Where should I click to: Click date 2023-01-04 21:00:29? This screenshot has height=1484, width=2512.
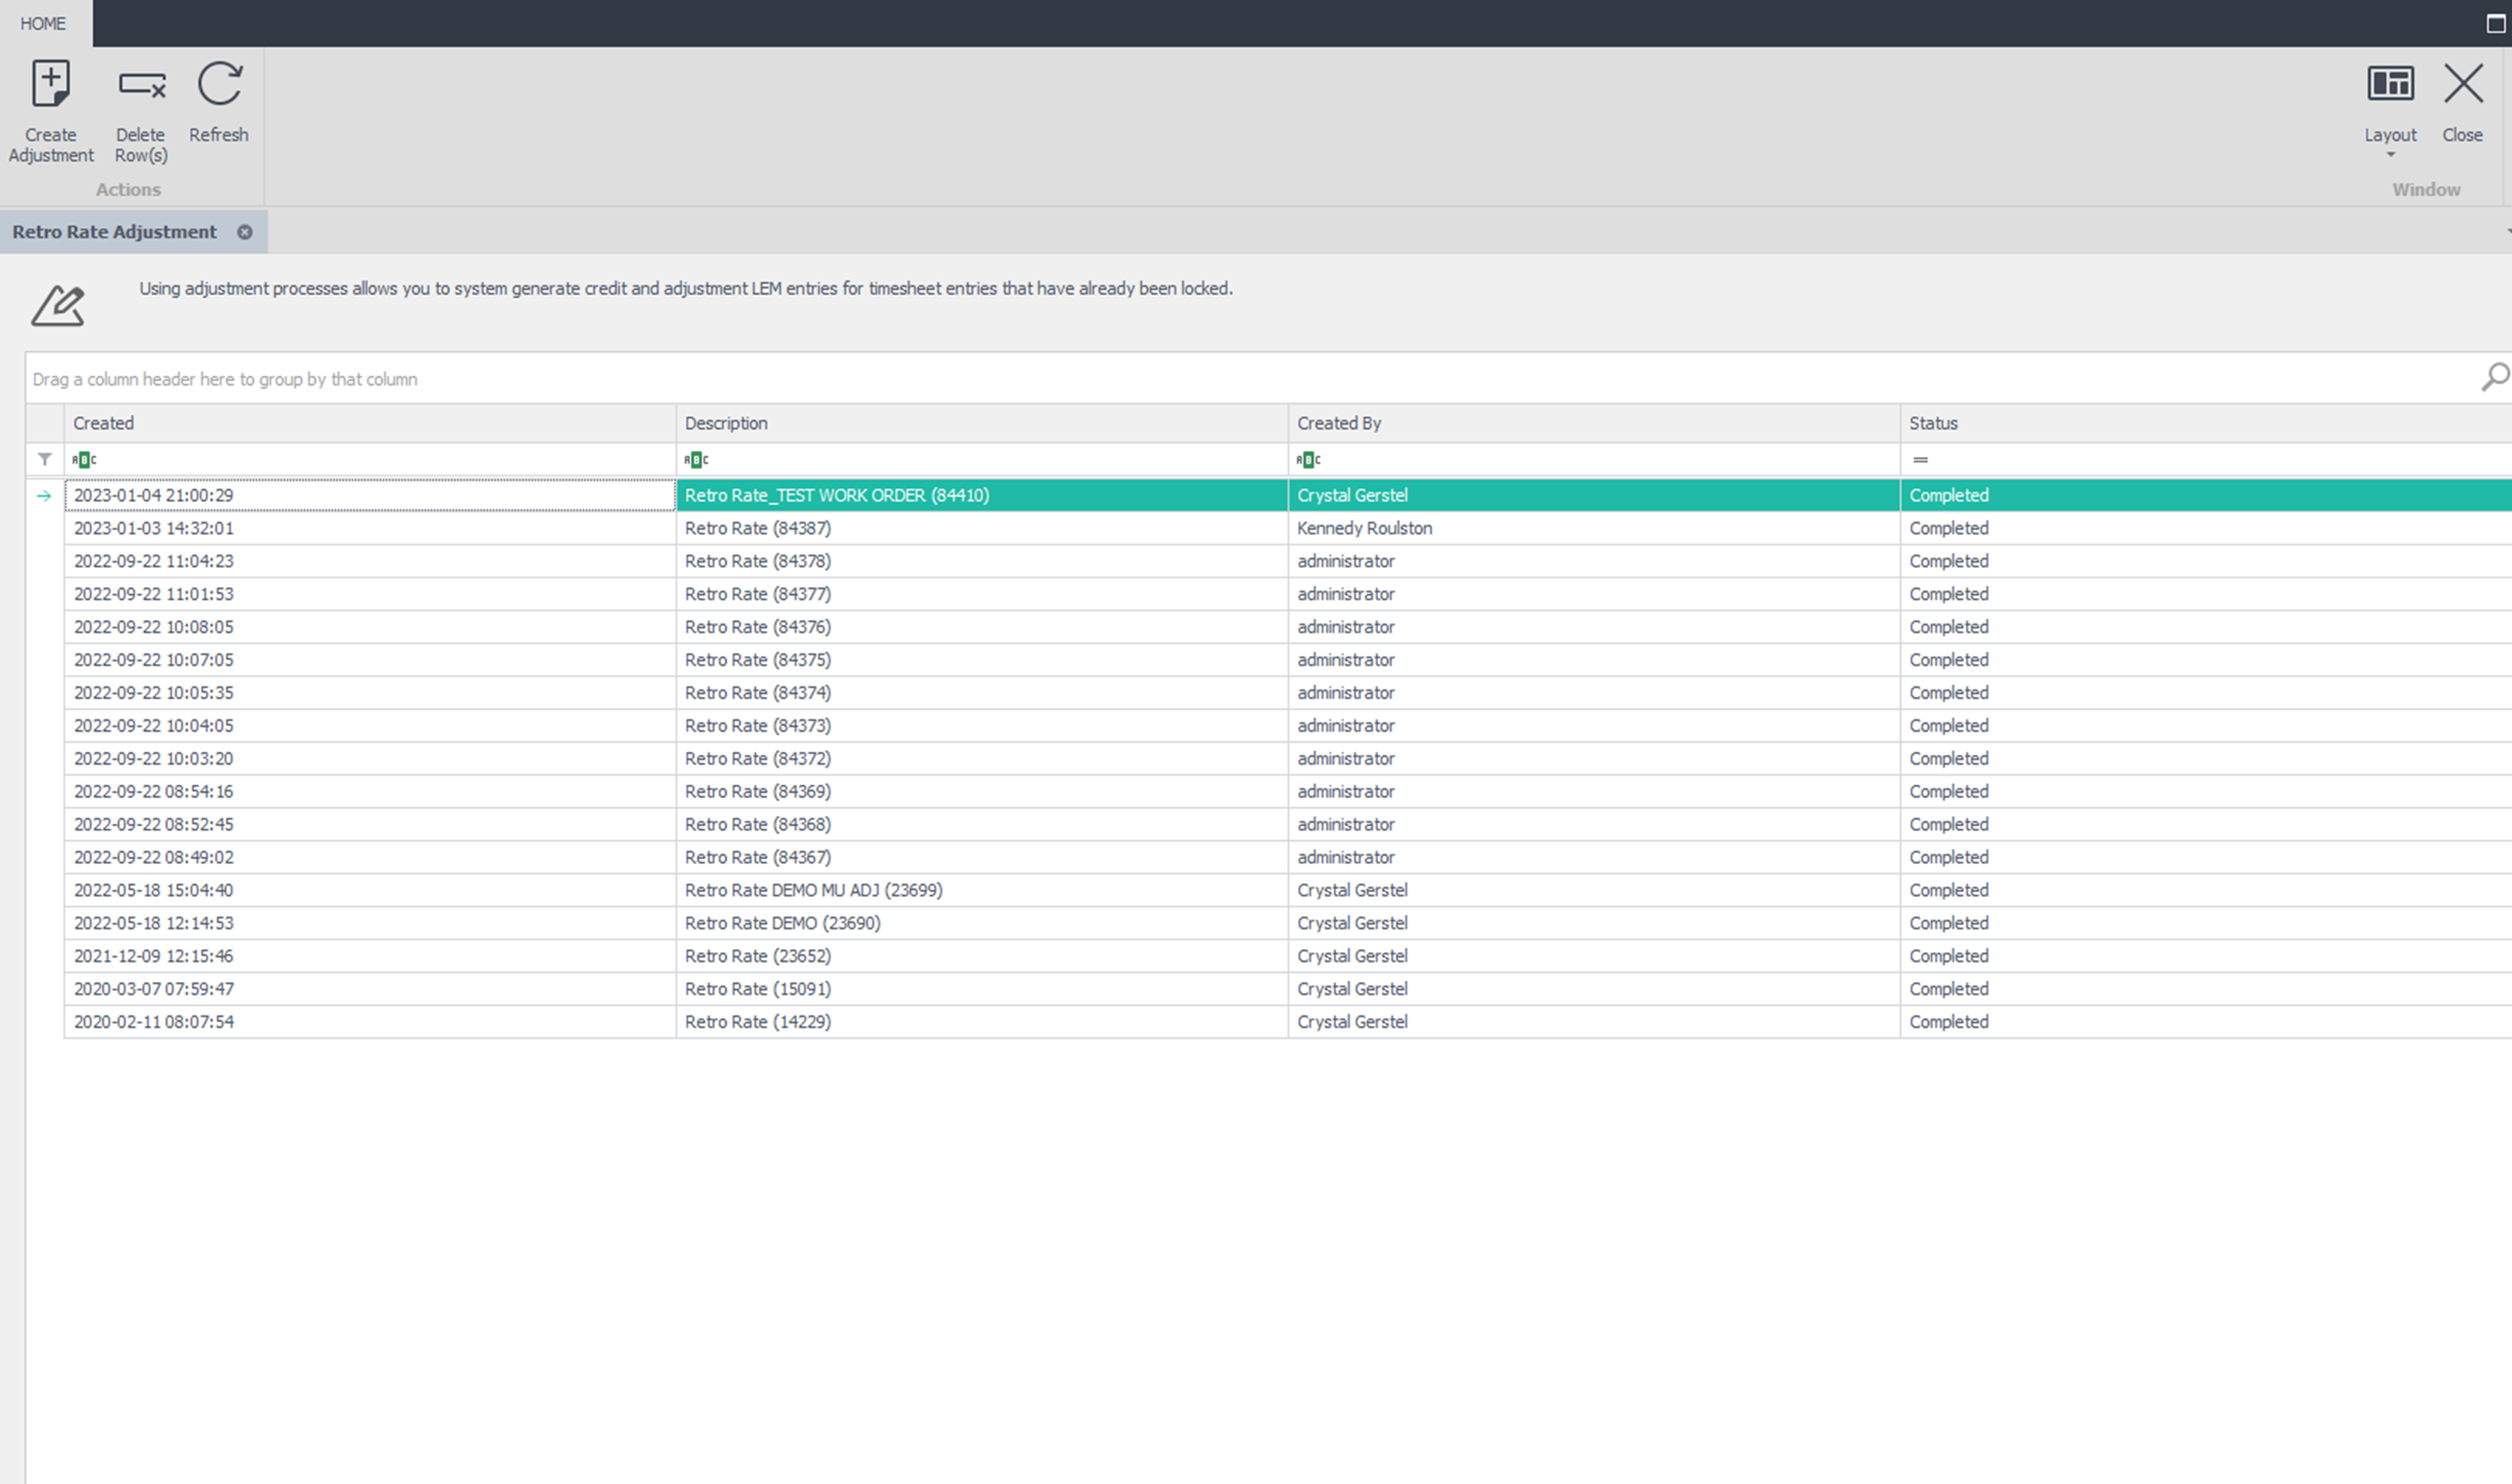(x=153, y=495)
